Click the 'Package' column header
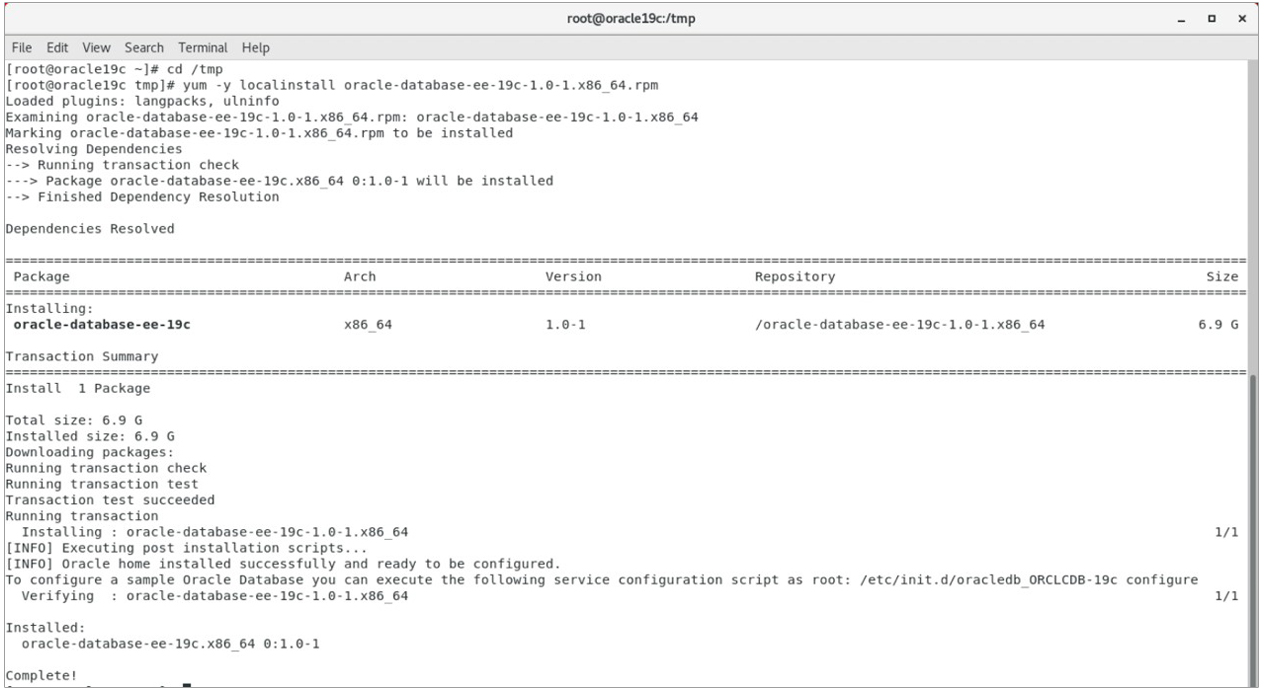 42,276
